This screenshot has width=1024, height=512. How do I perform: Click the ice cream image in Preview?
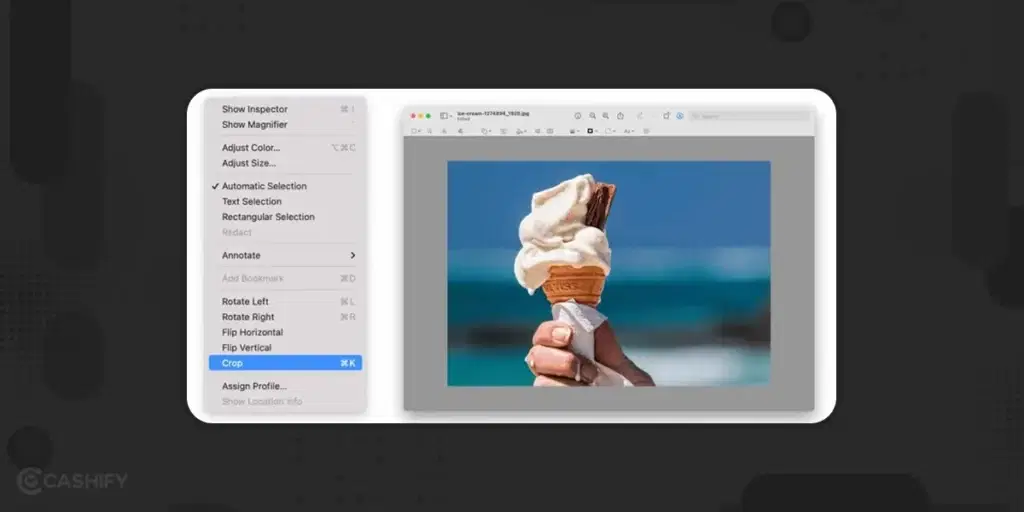tap(609, 274)
